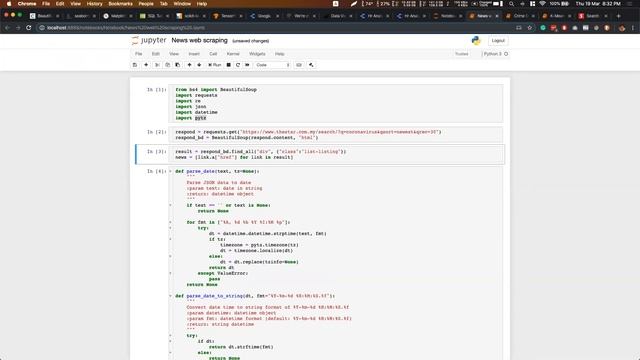Click the Python 3 kernel indicator
The image size is (640, 360).
pos(496,54)
